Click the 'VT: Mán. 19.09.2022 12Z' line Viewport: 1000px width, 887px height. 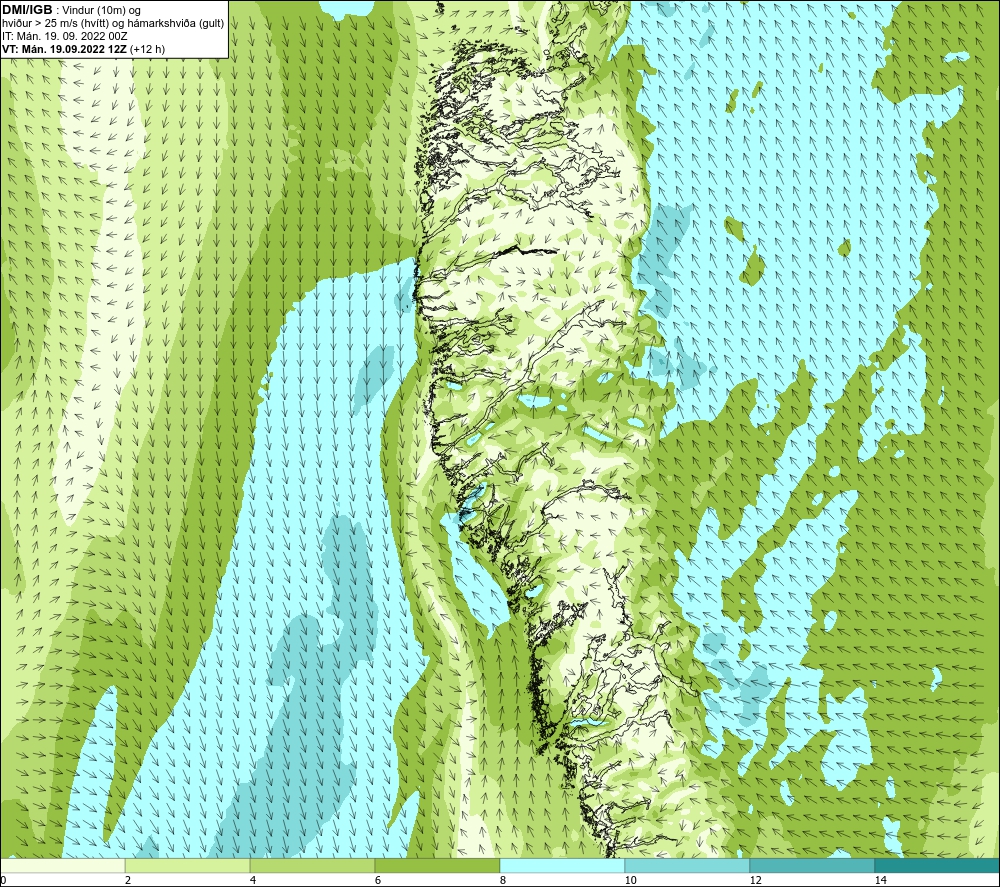pos(64,49)
